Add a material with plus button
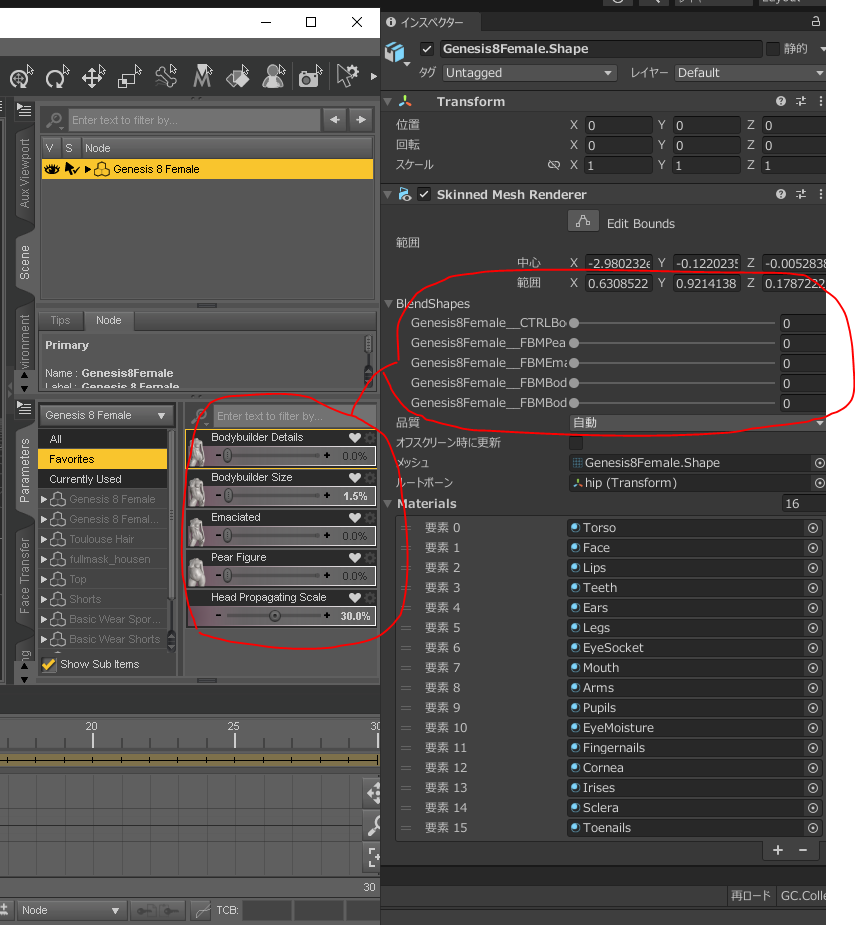855x925 pixels. pos(778,850)
